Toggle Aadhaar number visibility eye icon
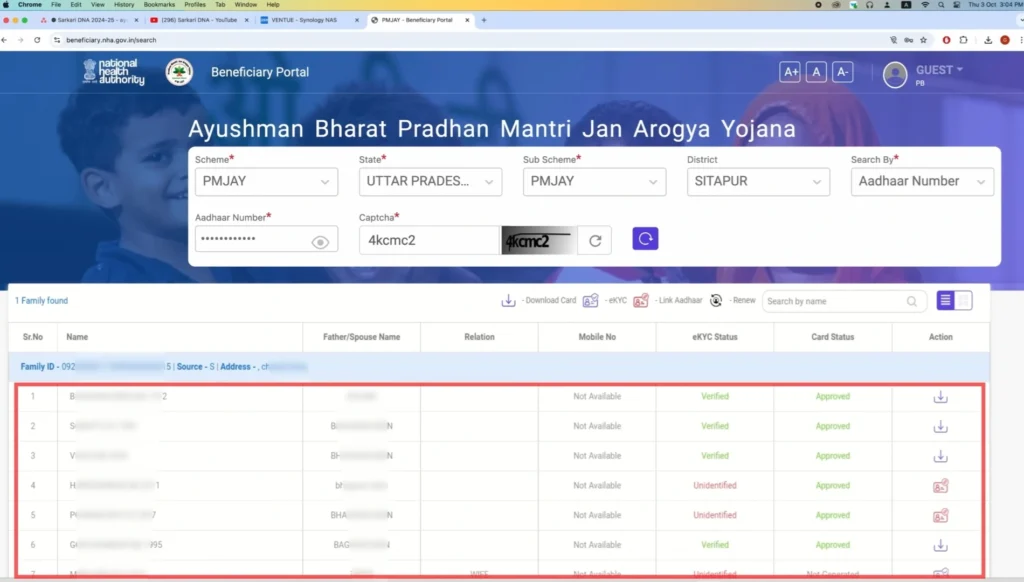The height and width of the screenshot is (582, 1024). click(320, 242)
